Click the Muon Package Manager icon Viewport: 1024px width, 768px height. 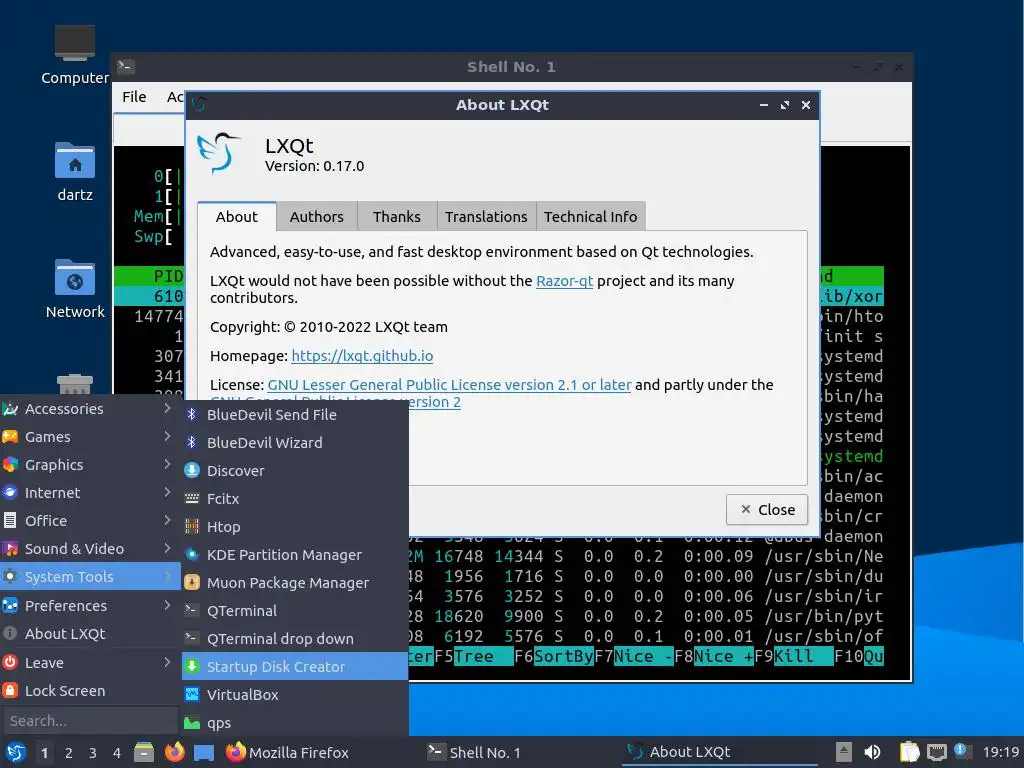[191, 583]
